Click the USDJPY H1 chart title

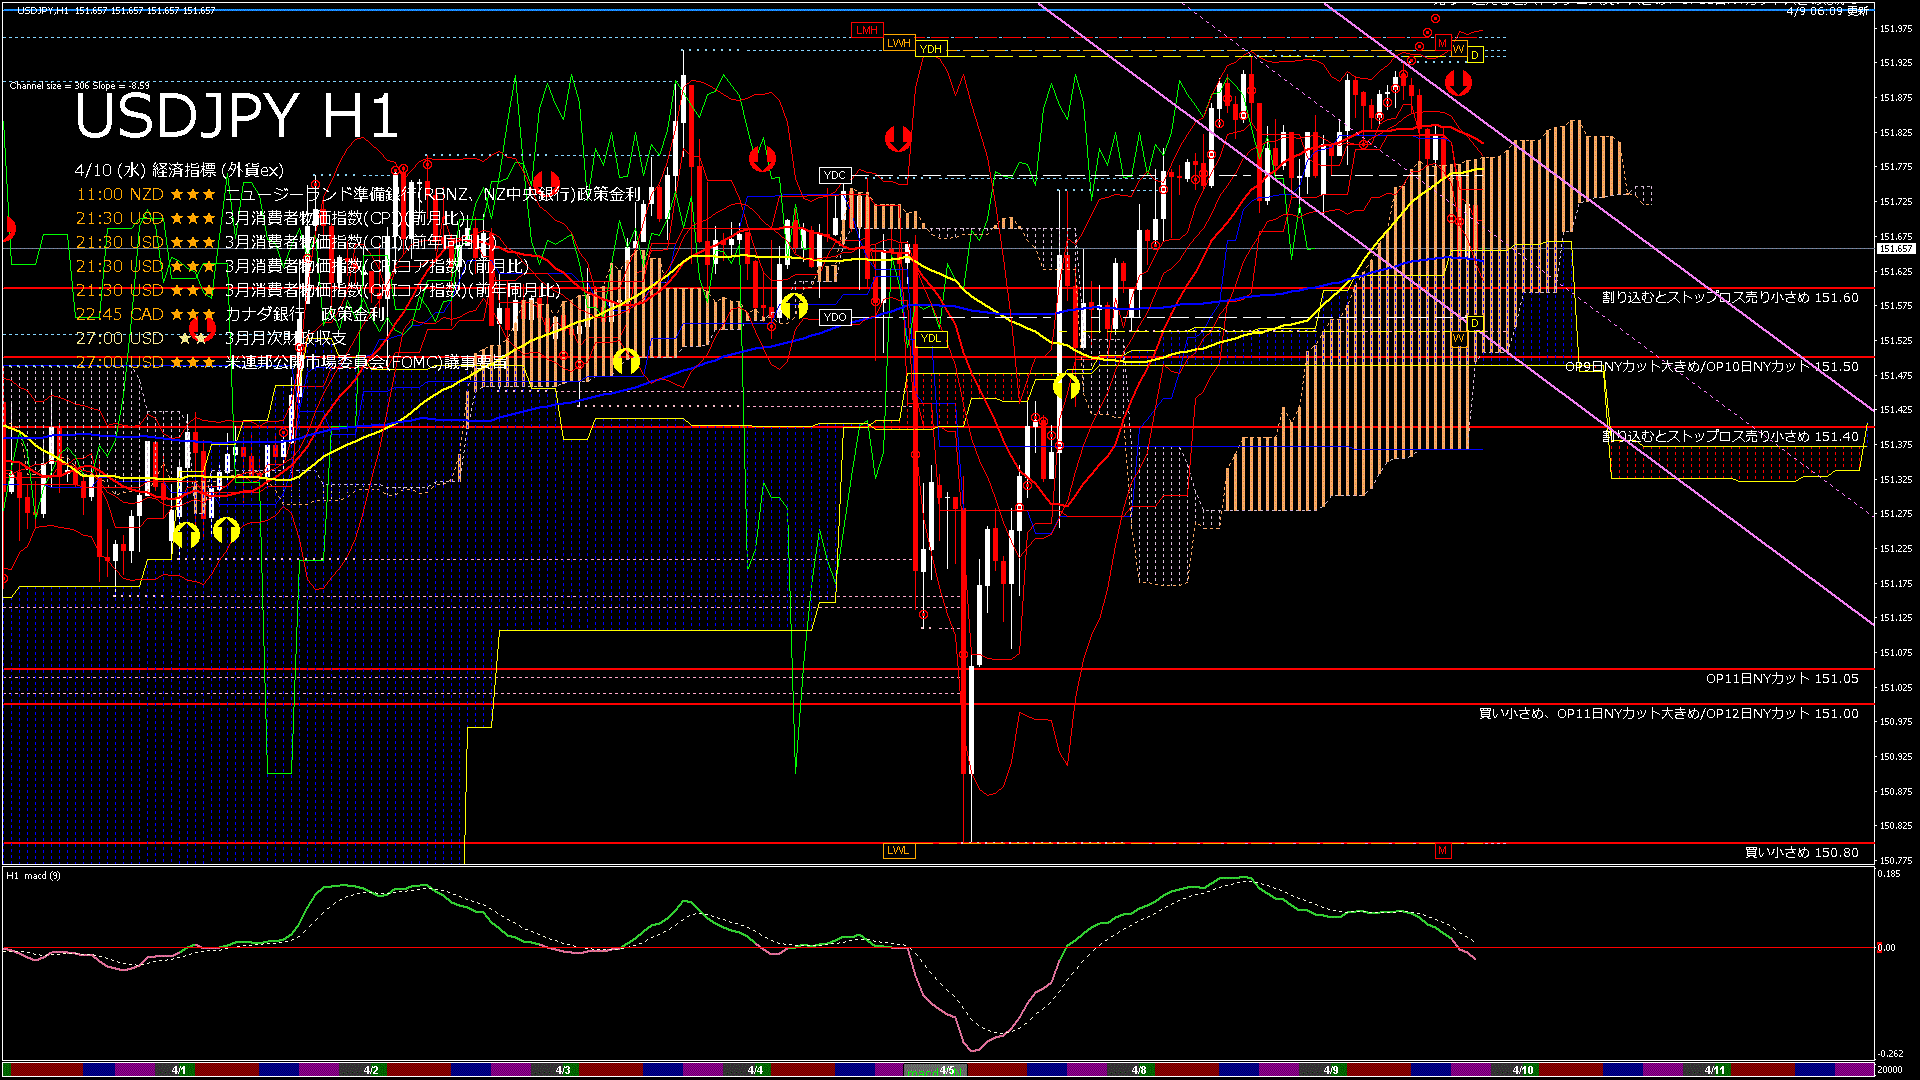(237, 116)
